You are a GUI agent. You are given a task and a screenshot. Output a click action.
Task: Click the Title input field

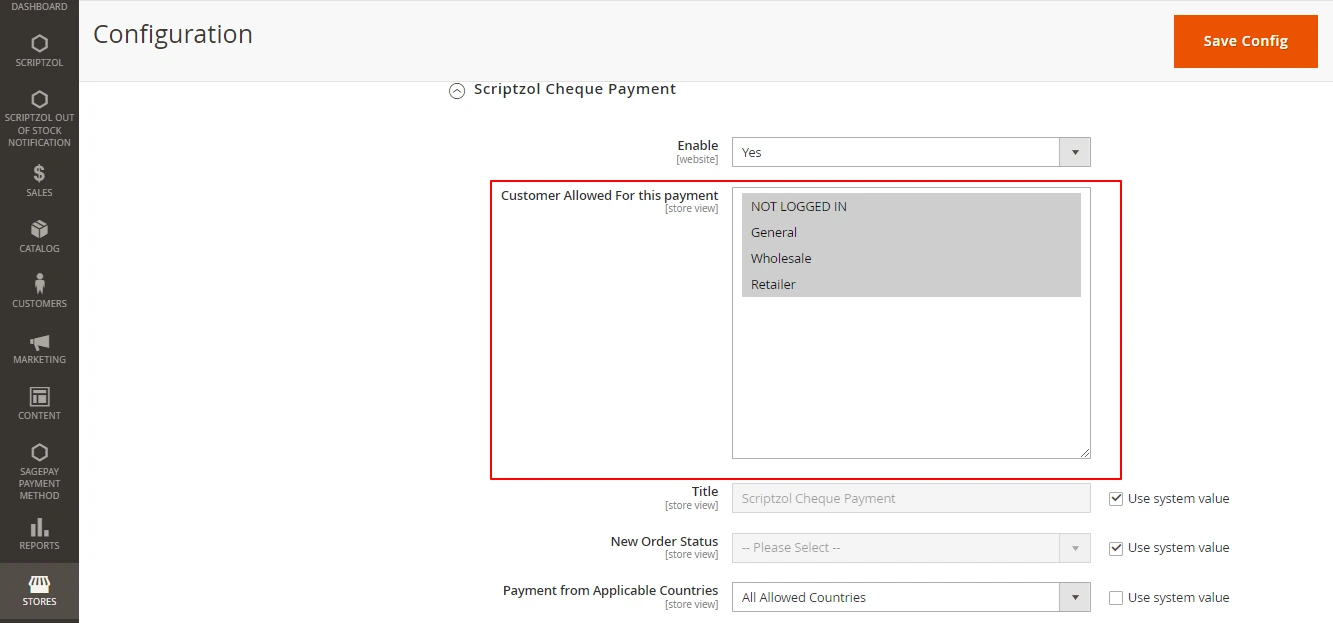click(911, 498)
